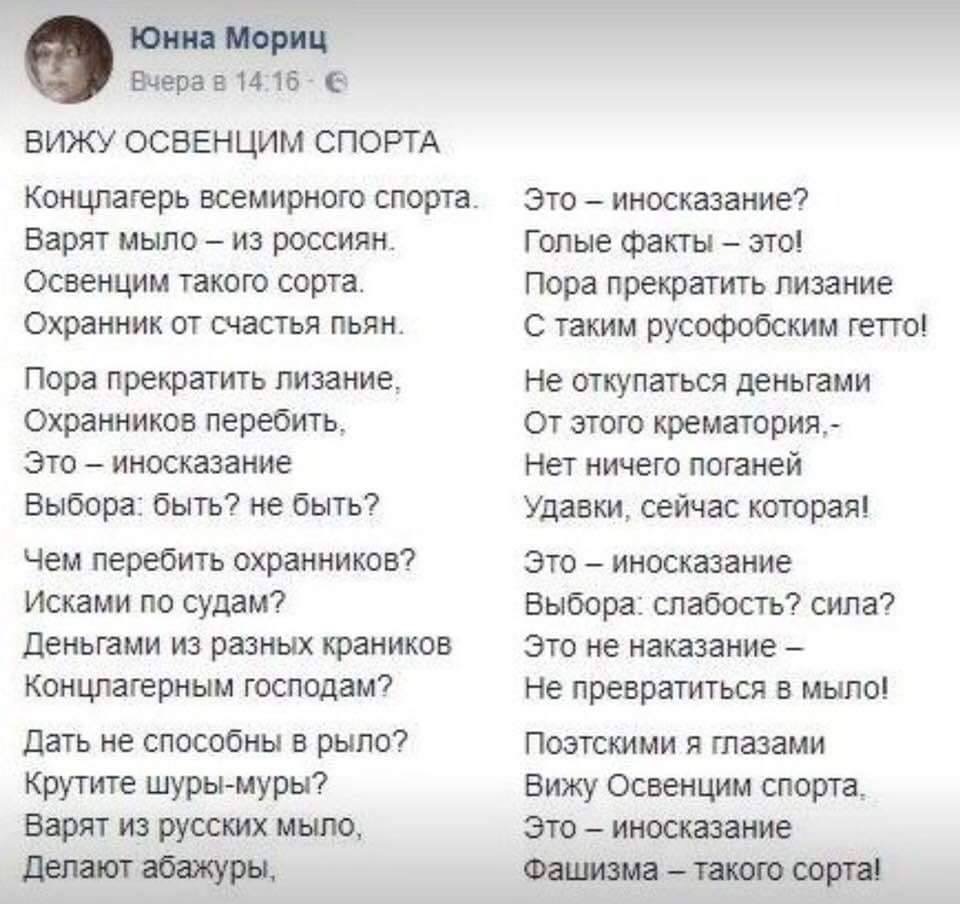Screen dimensions: 960x904
Task: Click the line Крутите шуры-муры?
Action: tap(176, 784)
